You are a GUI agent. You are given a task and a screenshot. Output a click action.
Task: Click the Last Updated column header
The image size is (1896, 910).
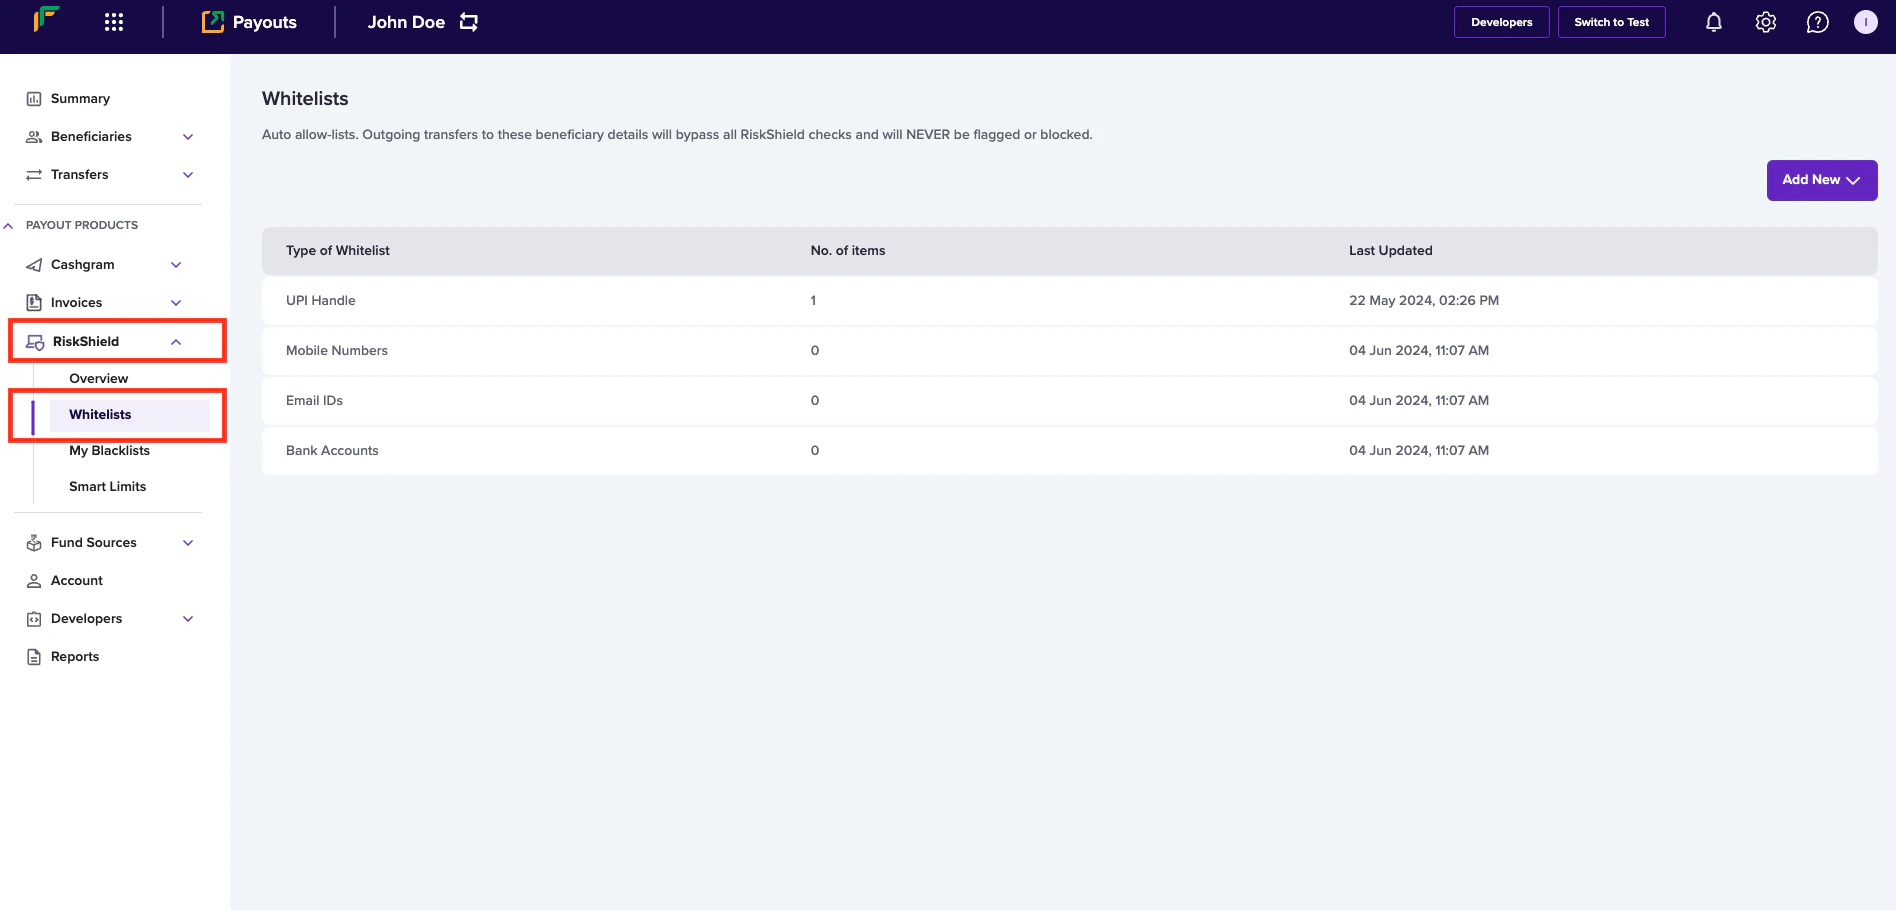coord(1391,251)
